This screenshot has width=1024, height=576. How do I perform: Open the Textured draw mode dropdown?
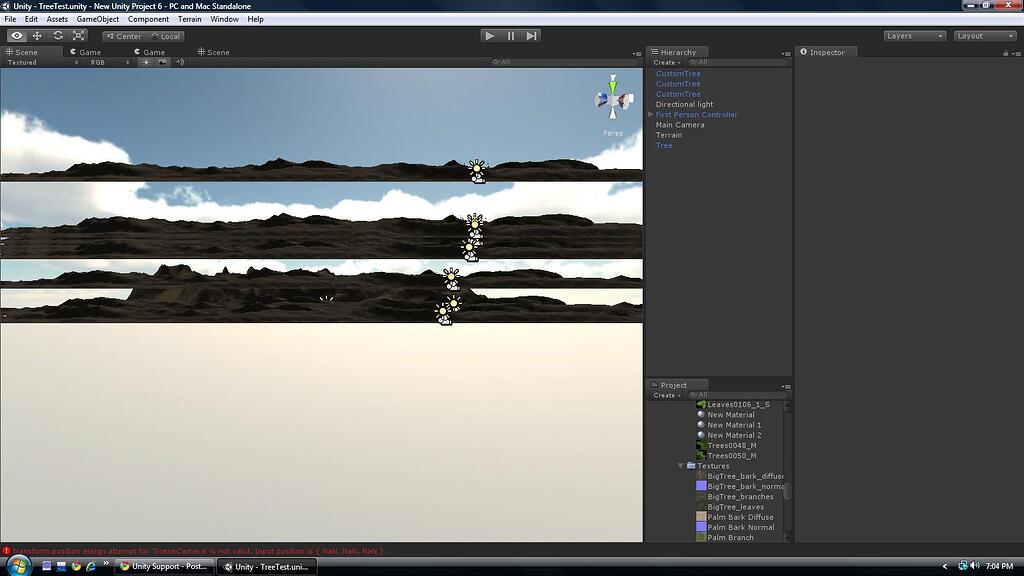click(20, 61)
